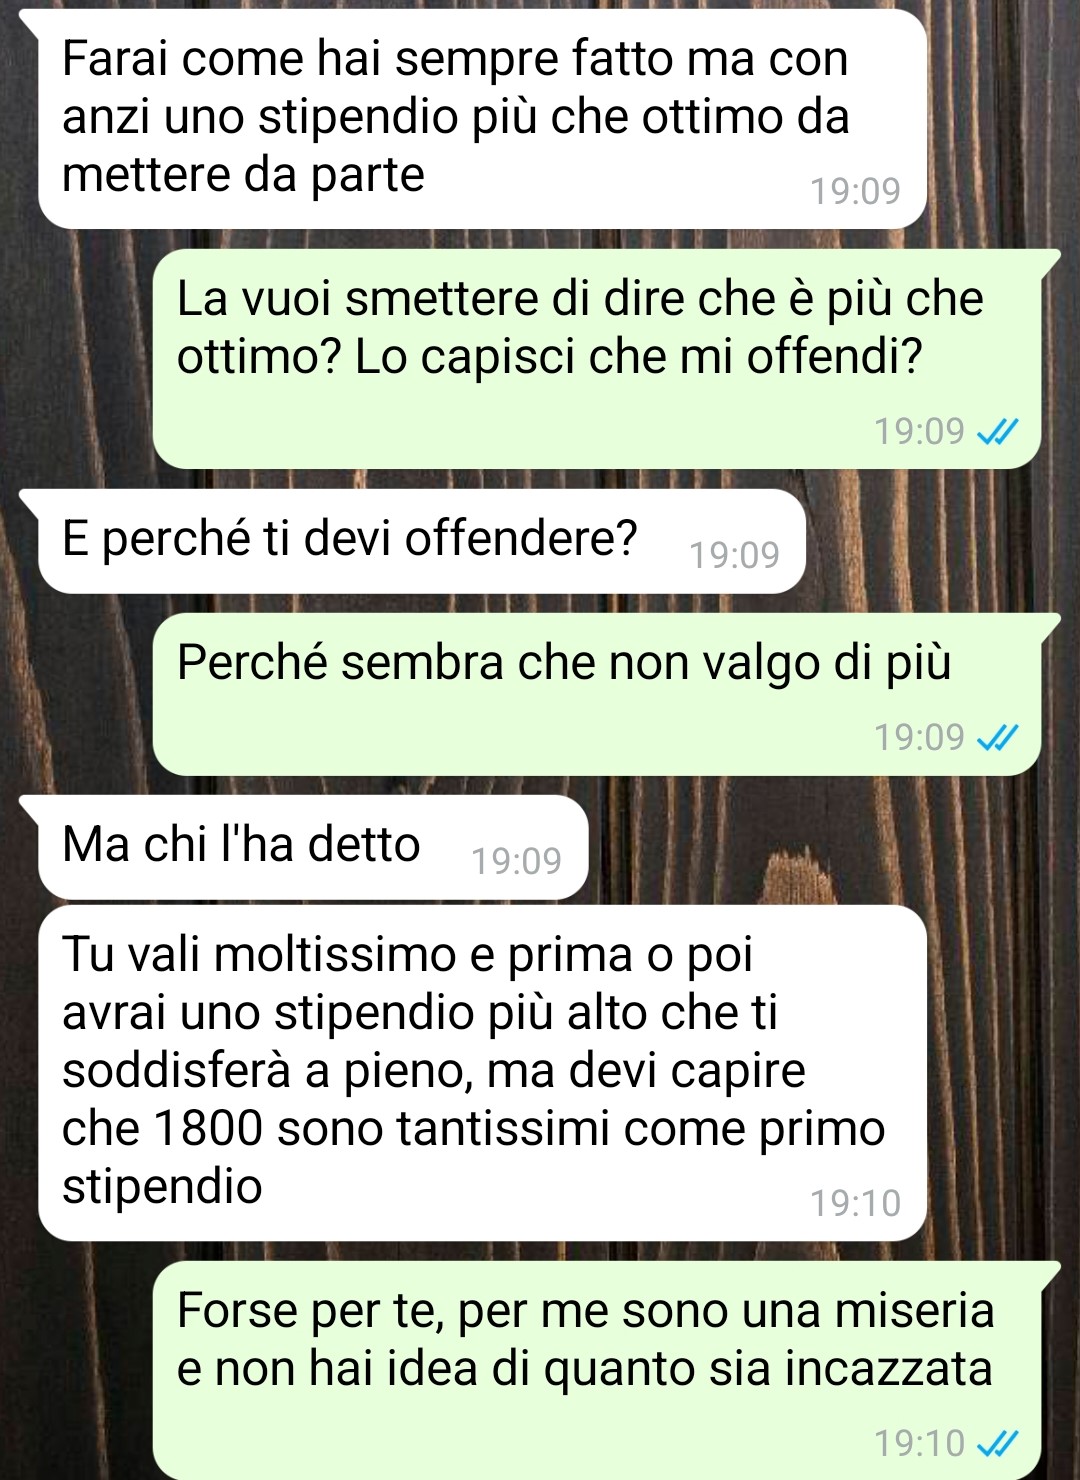The image size is (1080, 1480).
Task: Tap blue double-check on 'non valgo di più'
Action: (997, 737)
